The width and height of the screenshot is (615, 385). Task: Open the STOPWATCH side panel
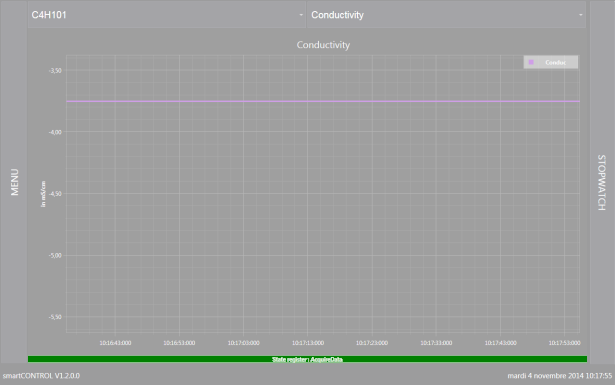point(602,182)
